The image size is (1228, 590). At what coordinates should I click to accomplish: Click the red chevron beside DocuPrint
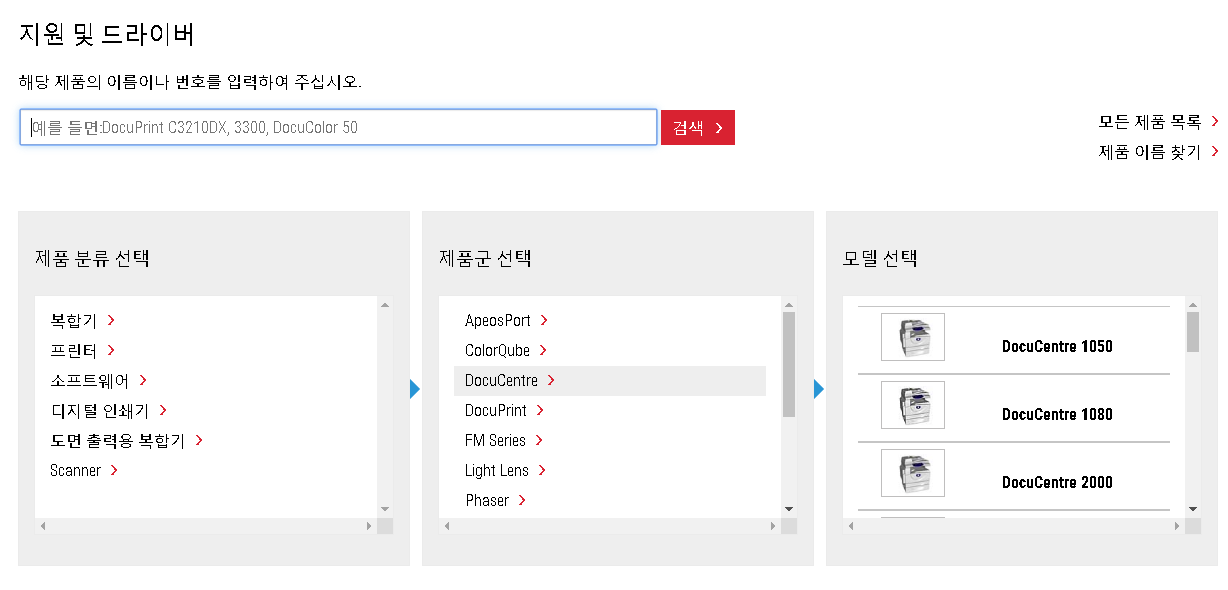[x=540, y=410]
